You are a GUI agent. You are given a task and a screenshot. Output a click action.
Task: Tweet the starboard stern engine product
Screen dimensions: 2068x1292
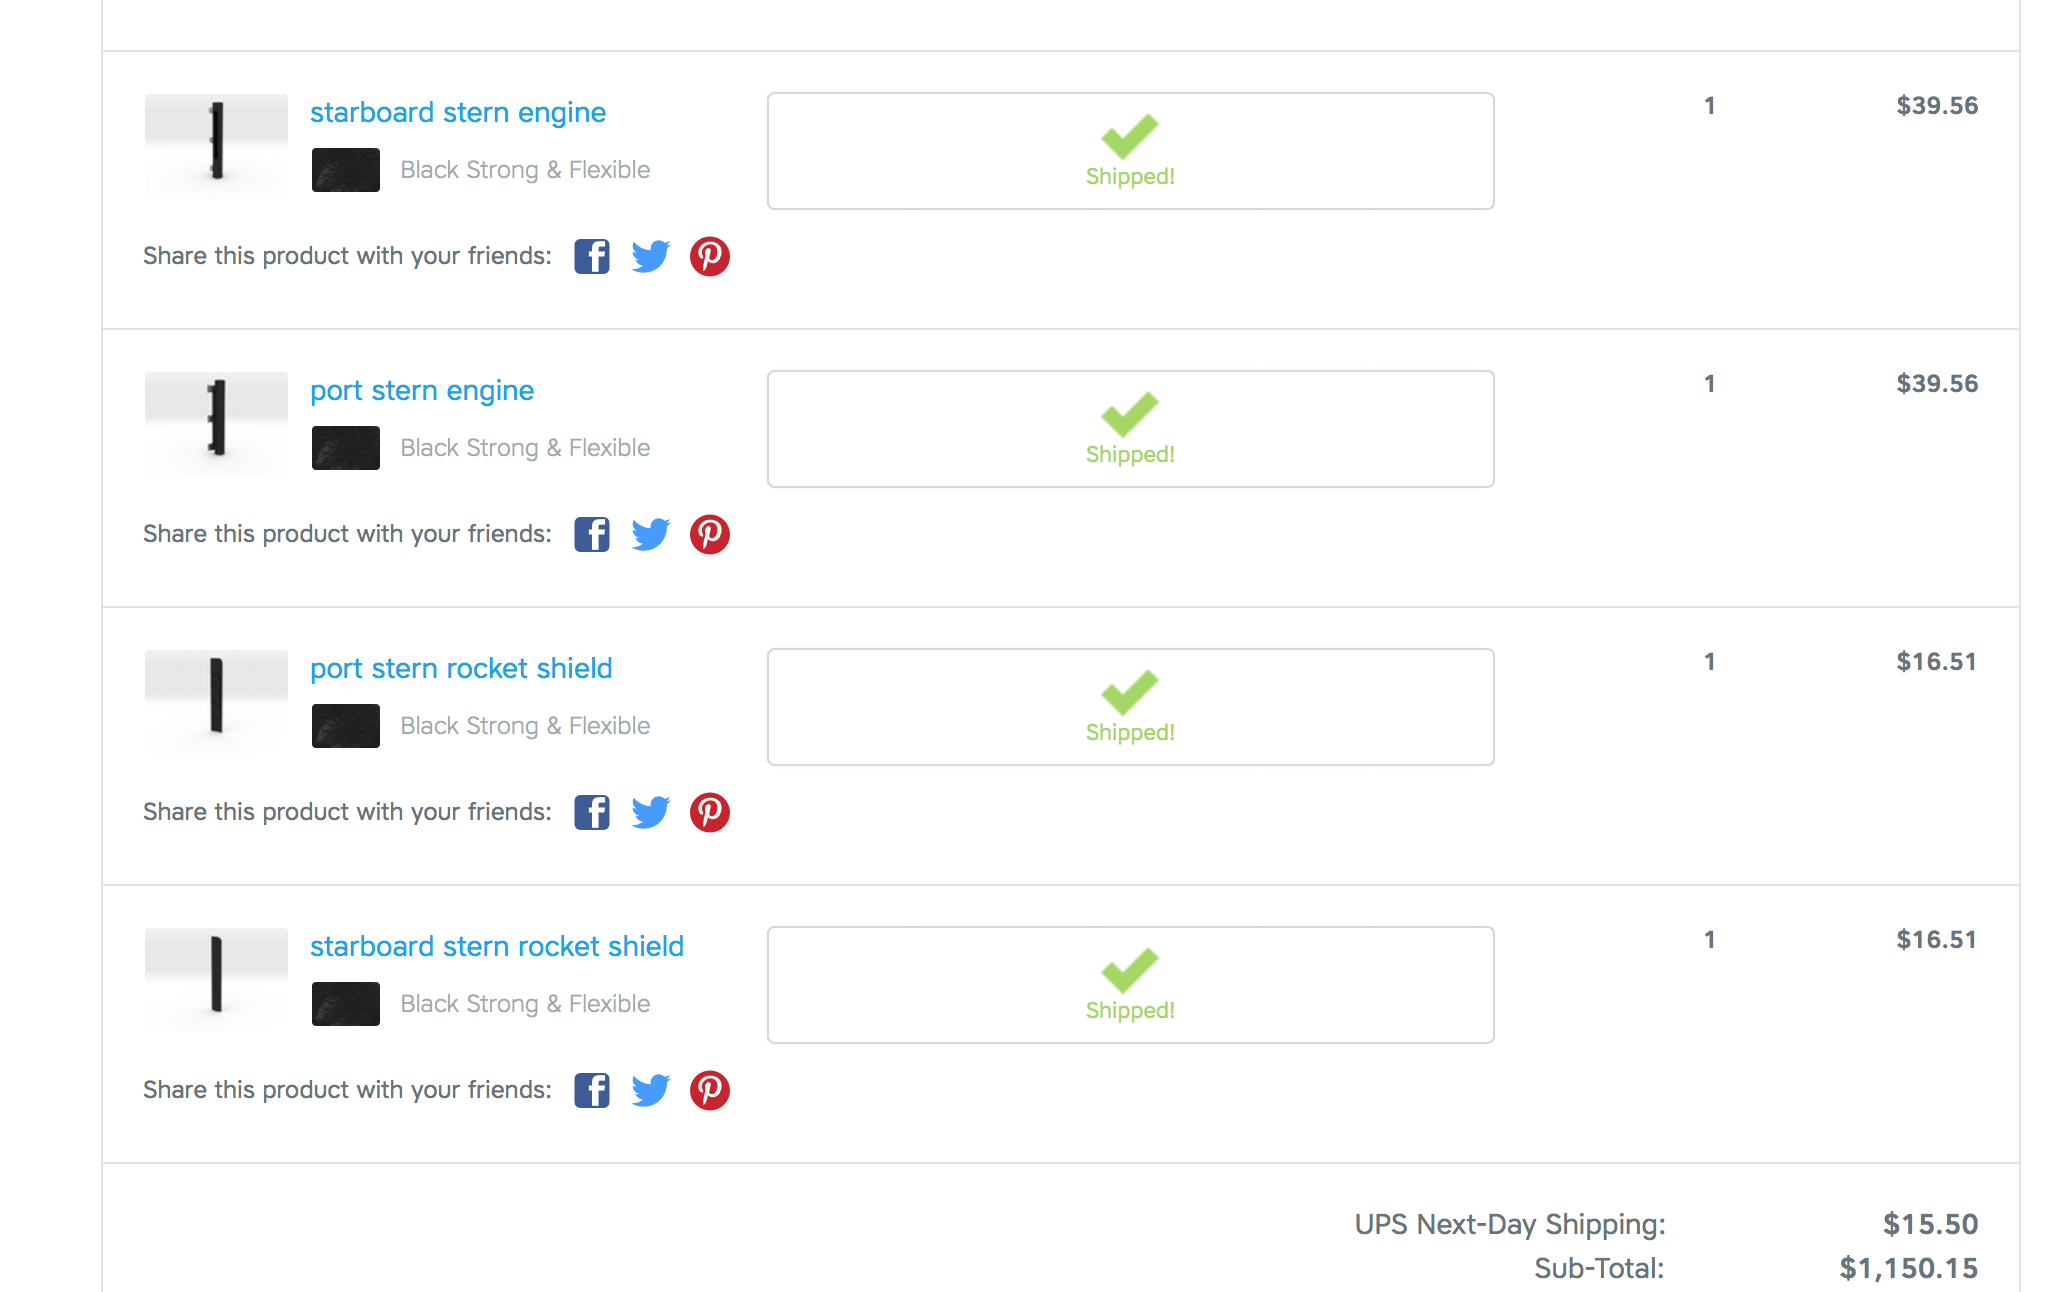[651, 257]
